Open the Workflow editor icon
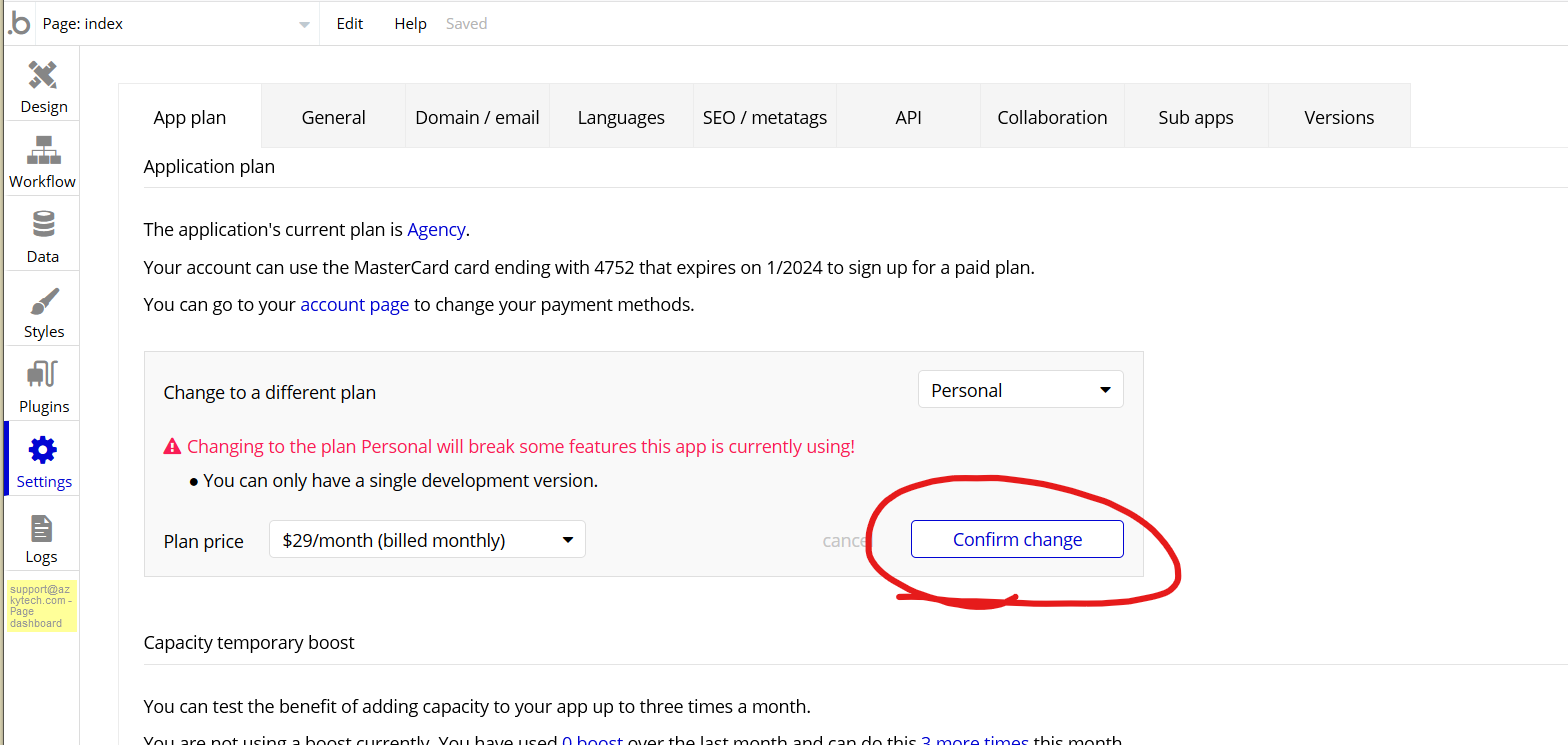The image size is (1568, 745). point(43,151)
